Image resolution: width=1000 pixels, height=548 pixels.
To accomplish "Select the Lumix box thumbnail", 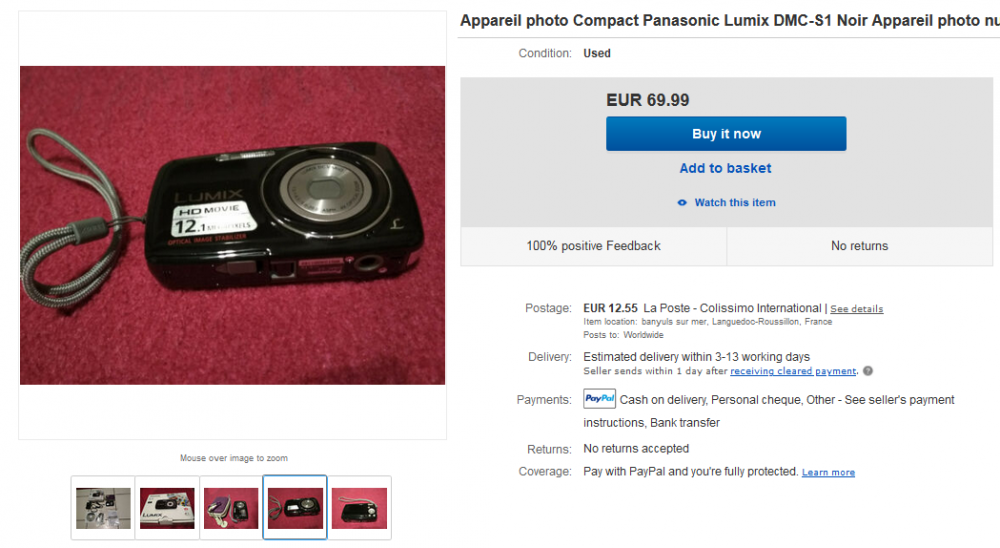I will click(x=167, y=508).
